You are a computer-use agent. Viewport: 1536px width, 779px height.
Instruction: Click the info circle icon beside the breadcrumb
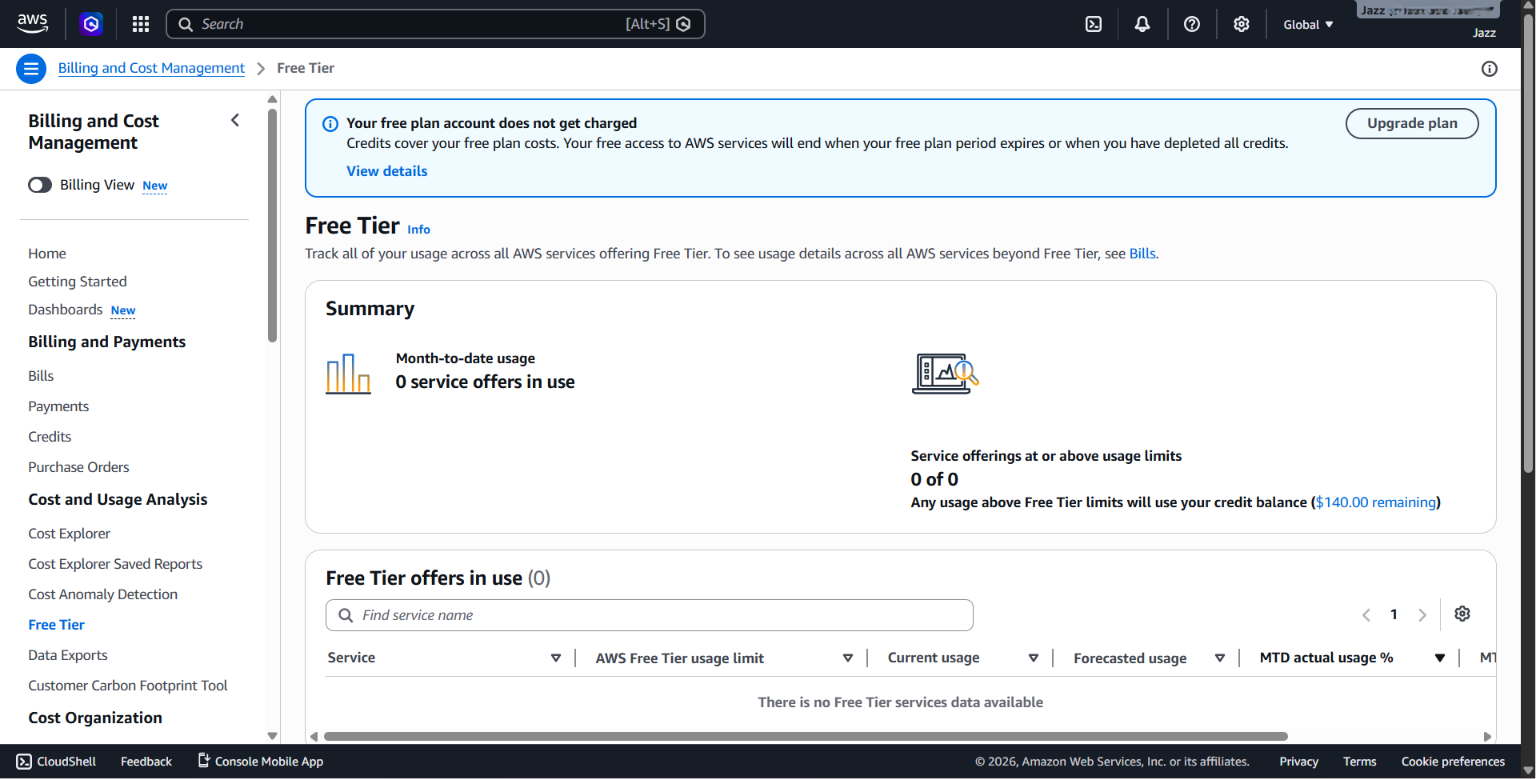tap(1489, 68)
